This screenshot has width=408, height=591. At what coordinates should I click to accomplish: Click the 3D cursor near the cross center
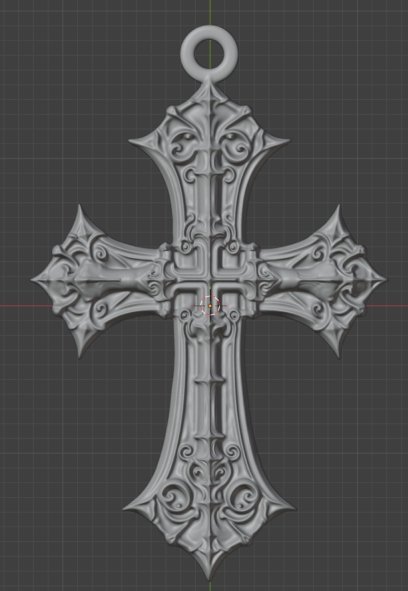click(209, 306)
